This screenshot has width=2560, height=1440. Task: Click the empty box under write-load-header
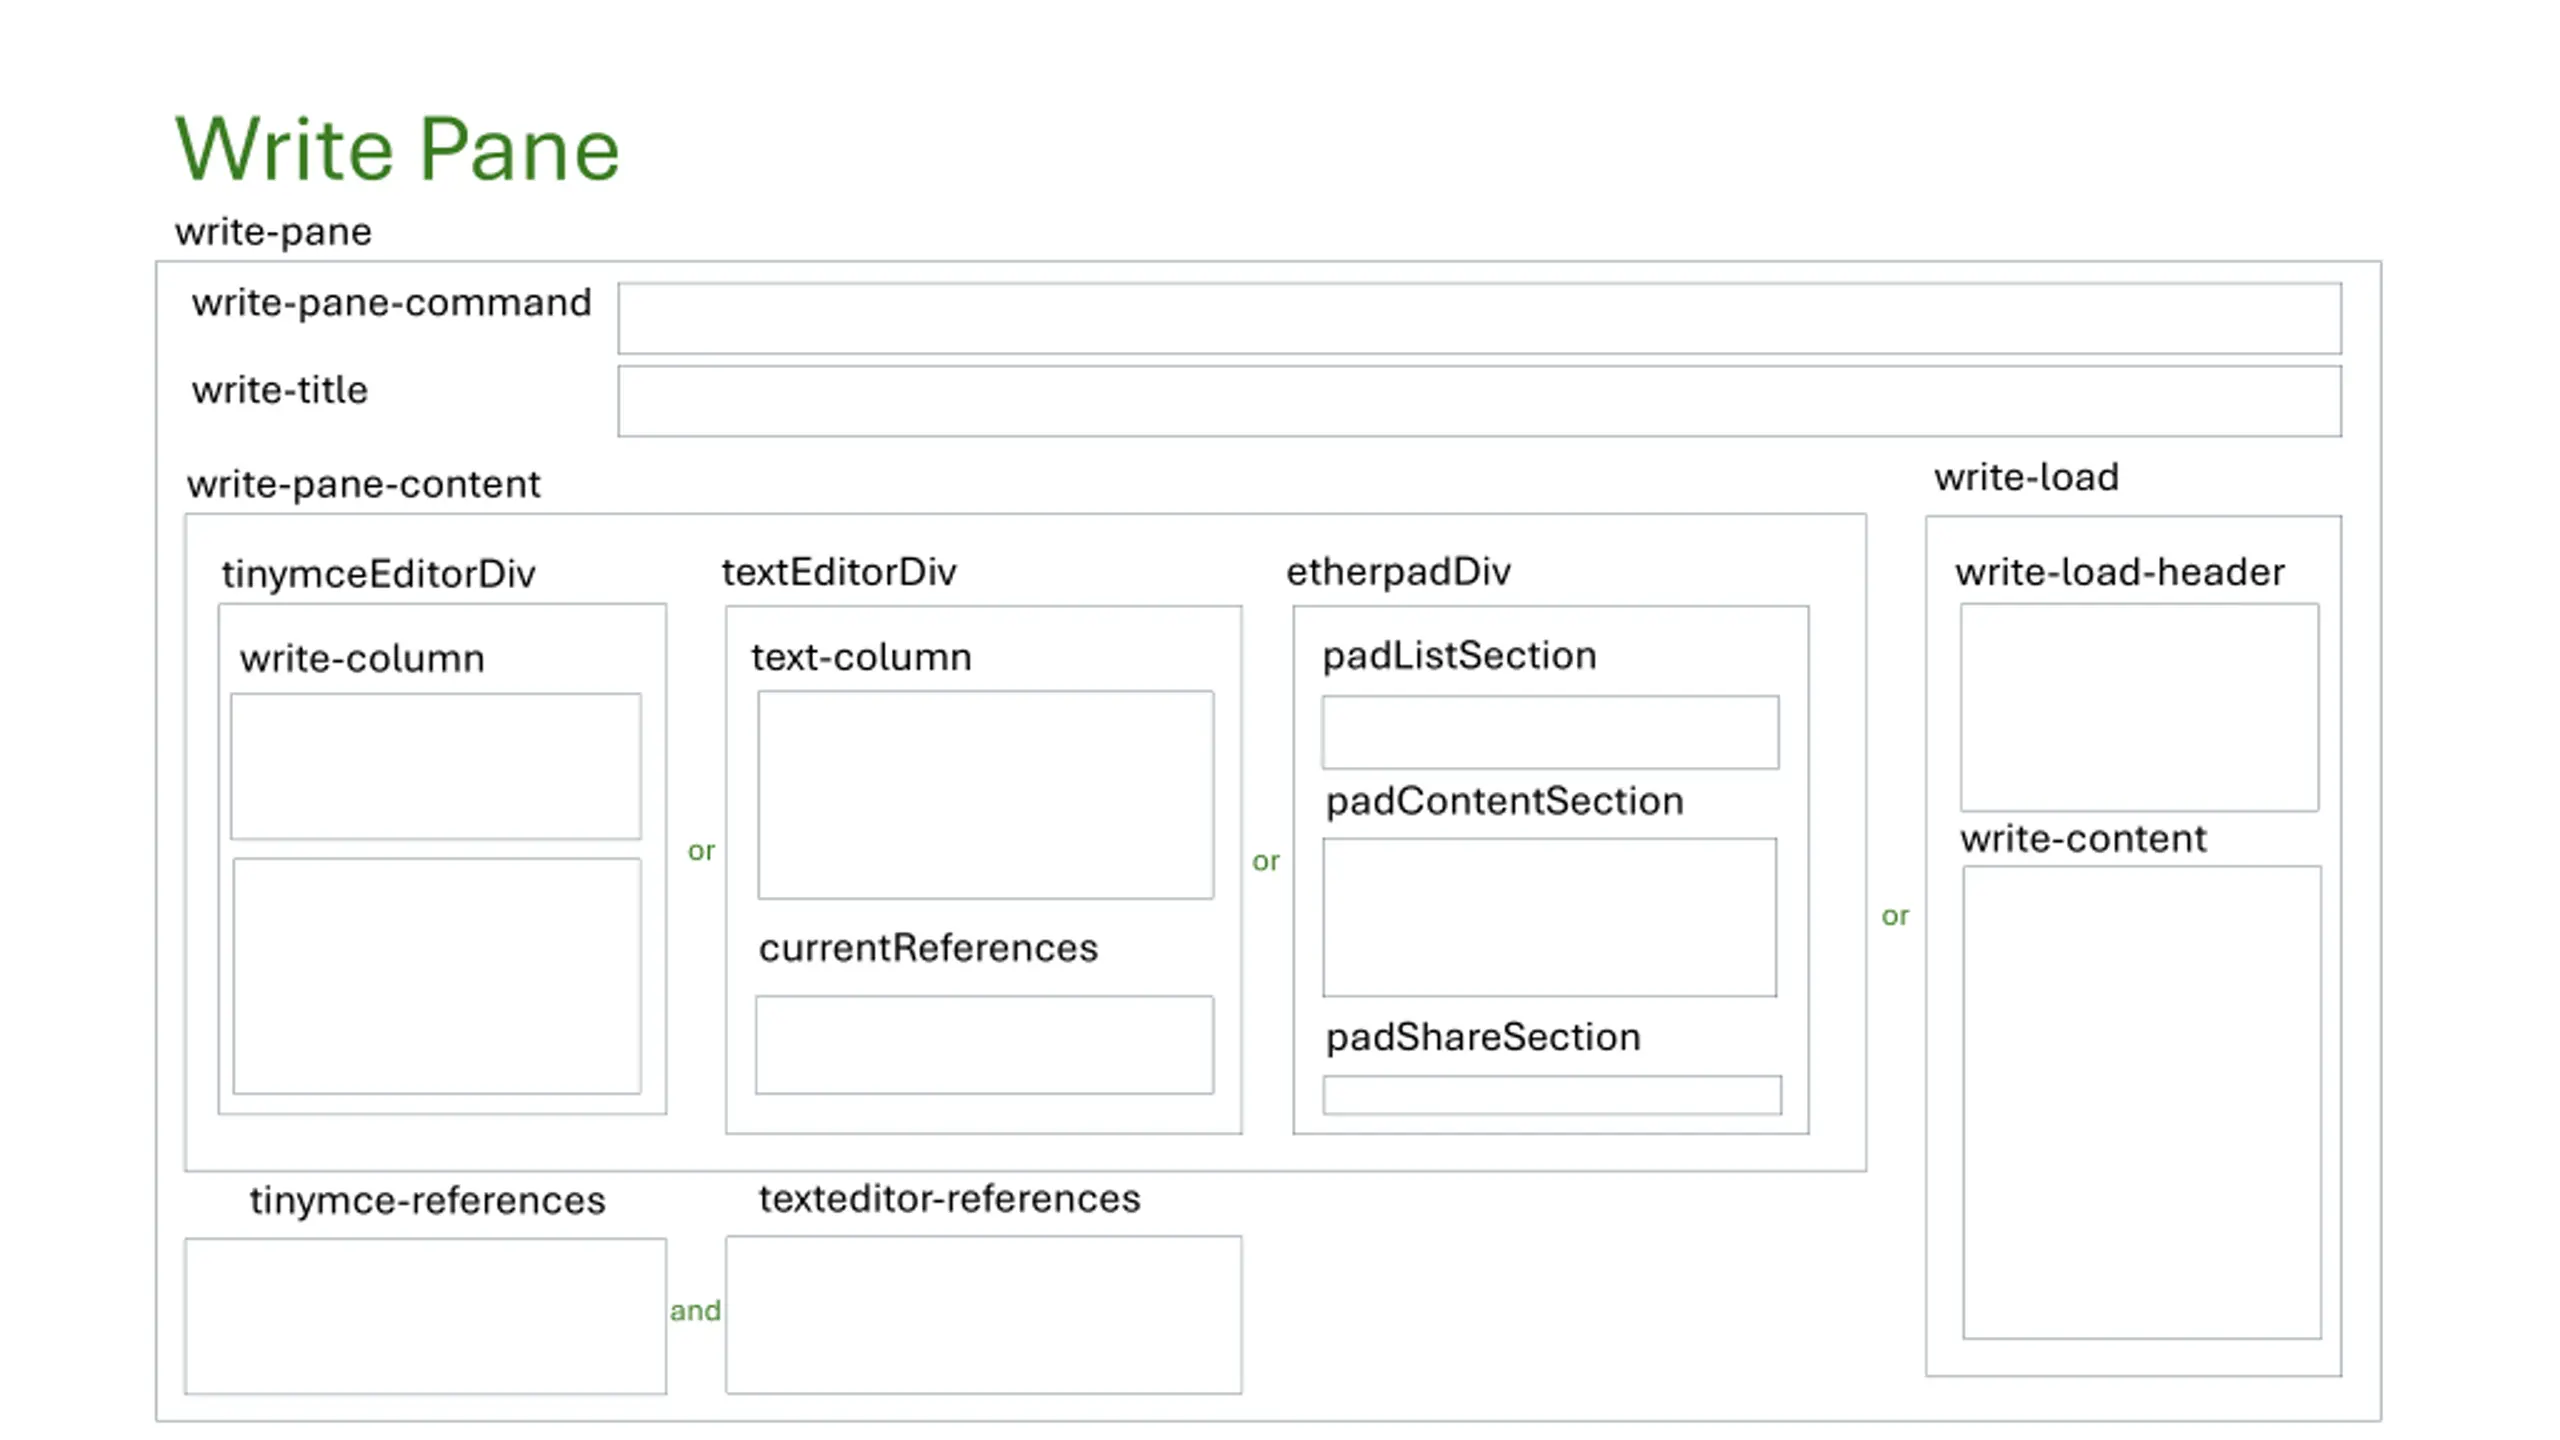point(2139,707)
